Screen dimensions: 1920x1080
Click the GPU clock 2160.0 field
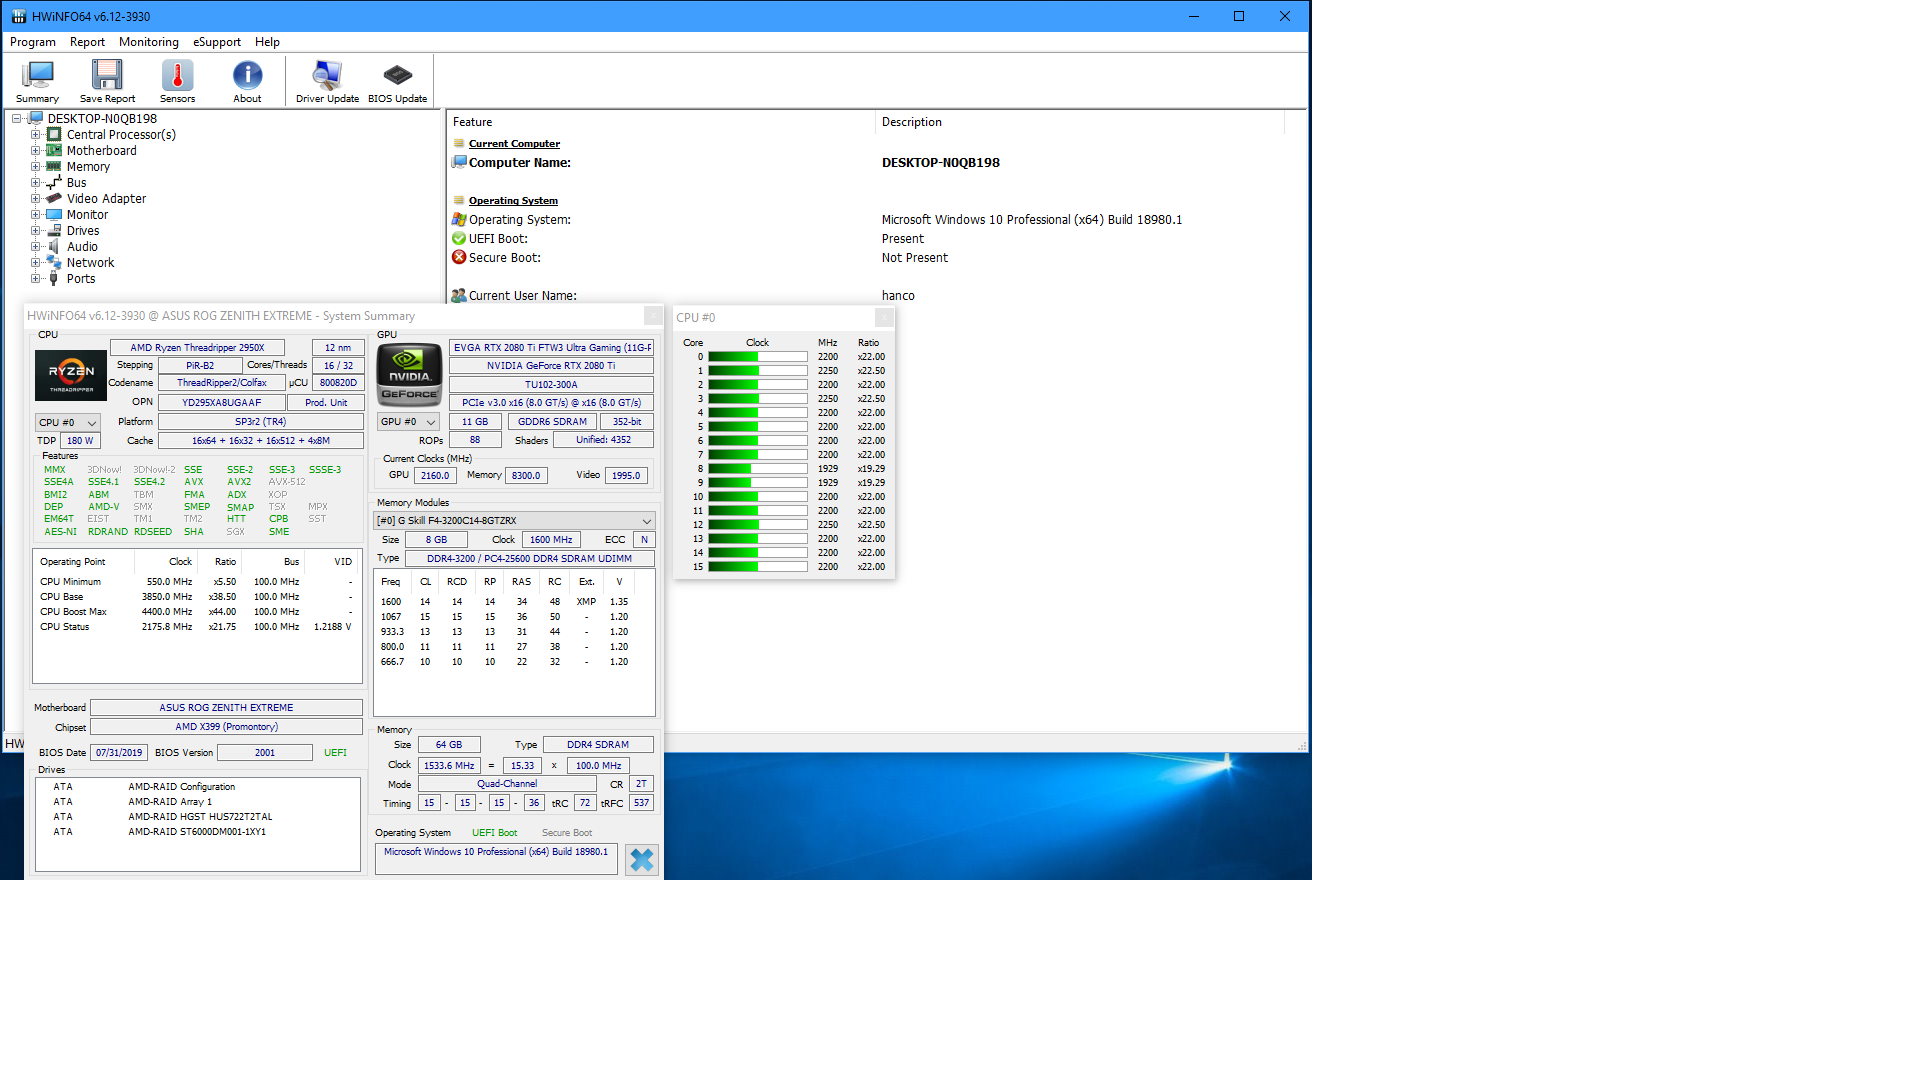coord(435,476)
